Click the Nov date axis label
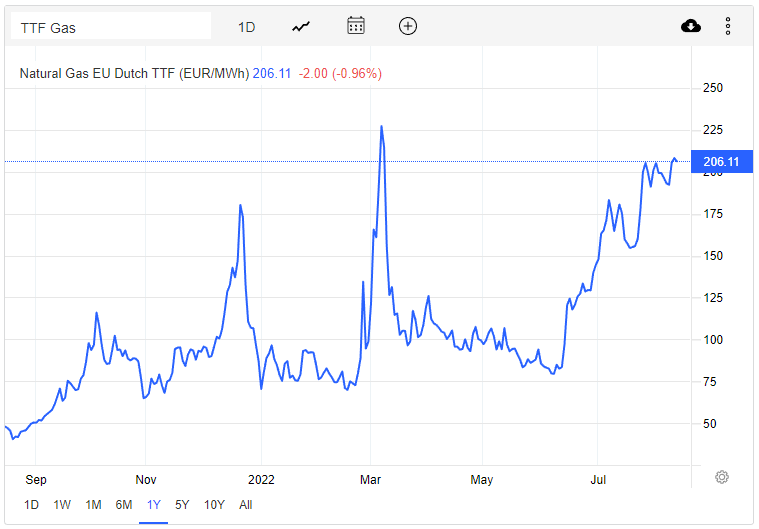Image resolution: width=759 pixels, height=529 pixels. point(146,480)
